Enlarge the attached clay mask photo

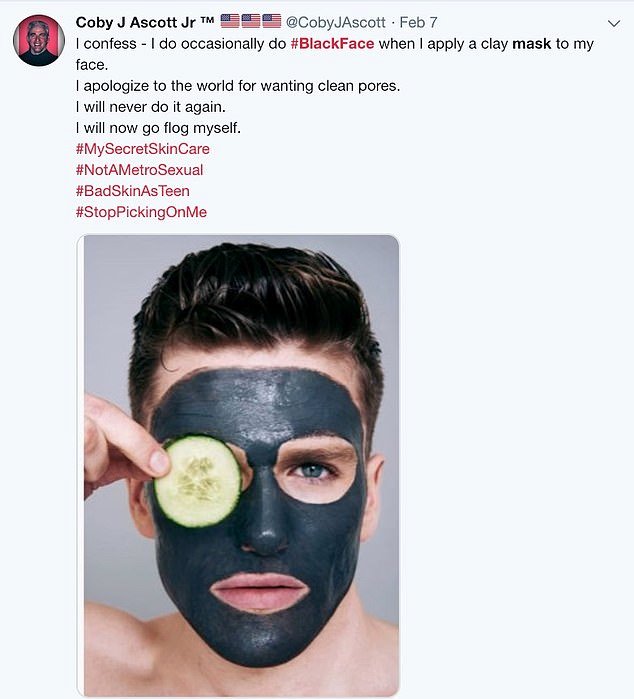238,465
